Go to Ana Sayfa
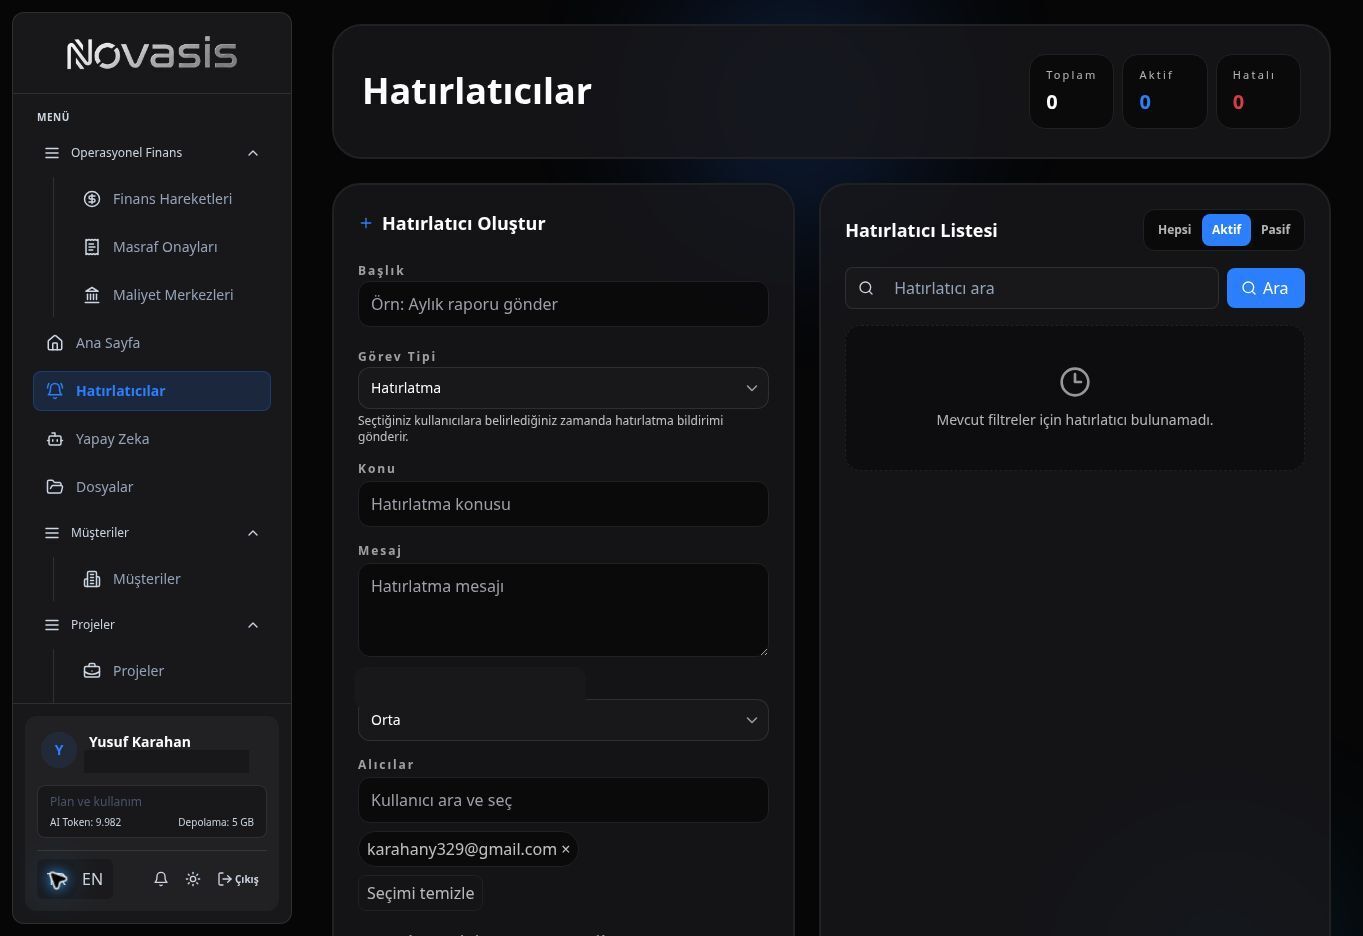The width and height of the screenshot is (1363, 936). (x=152, y=343)
